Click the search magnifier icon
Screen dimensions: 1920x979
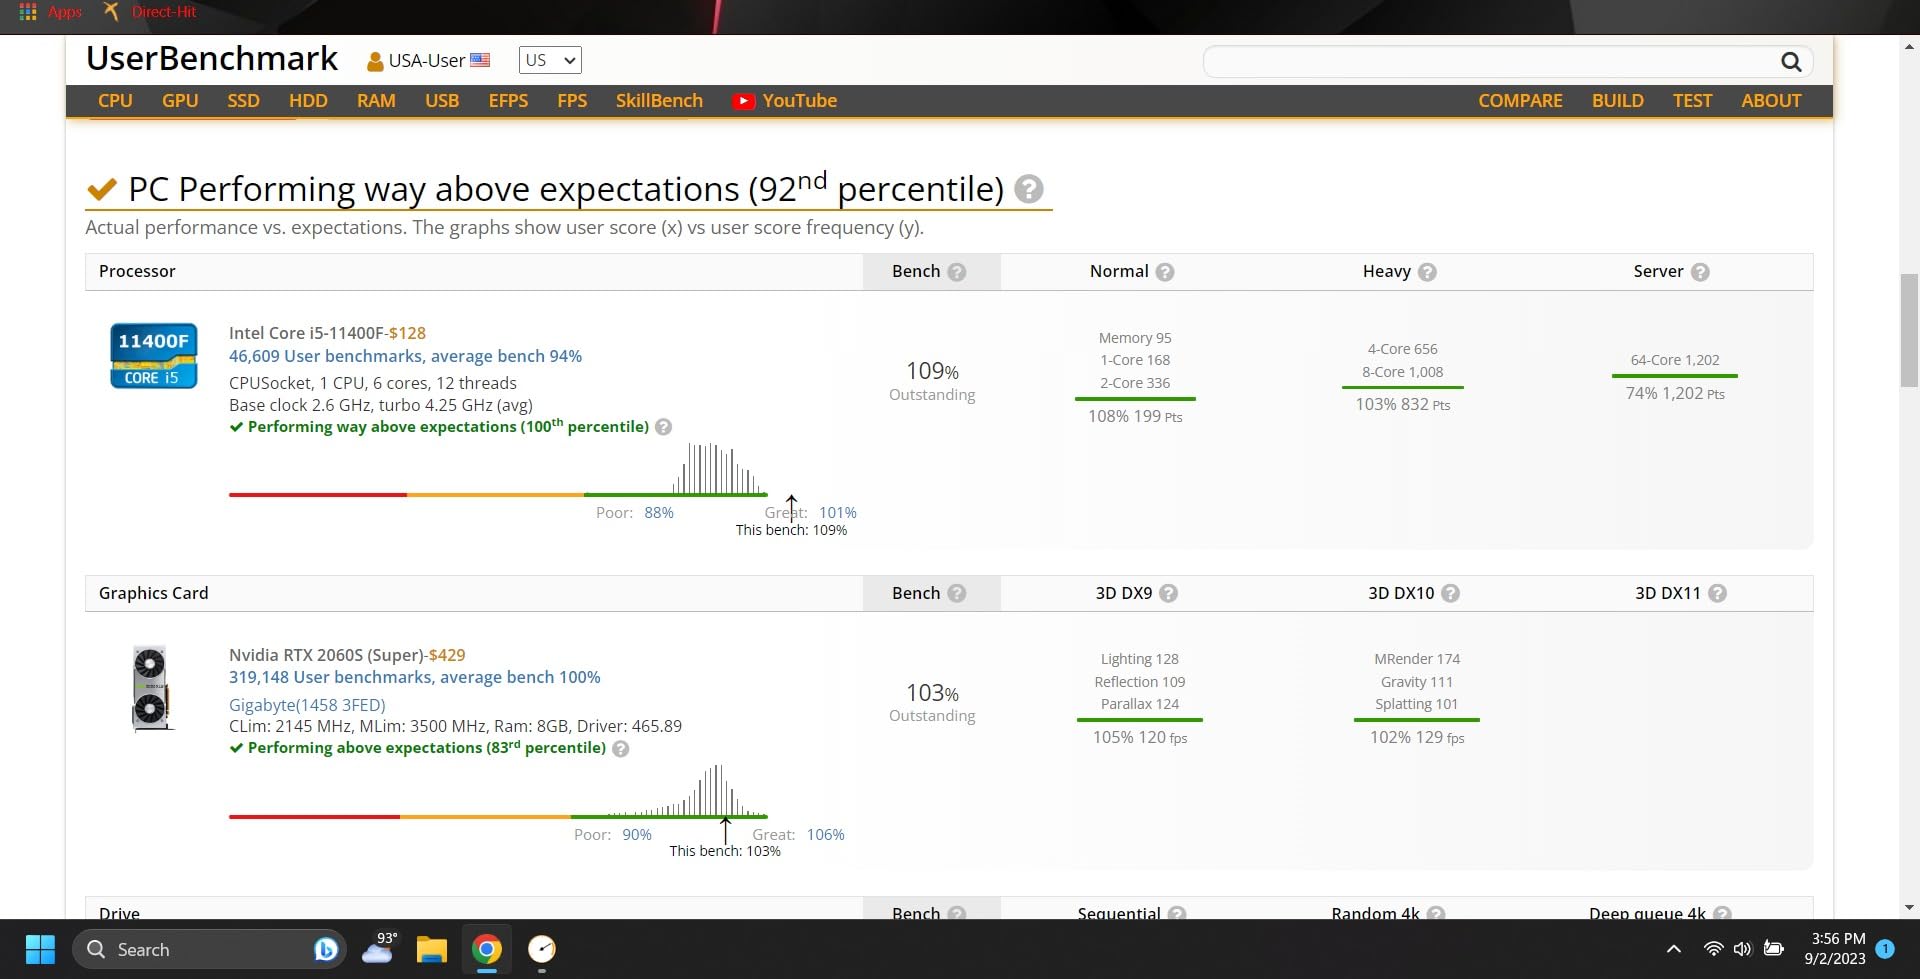1790,62
